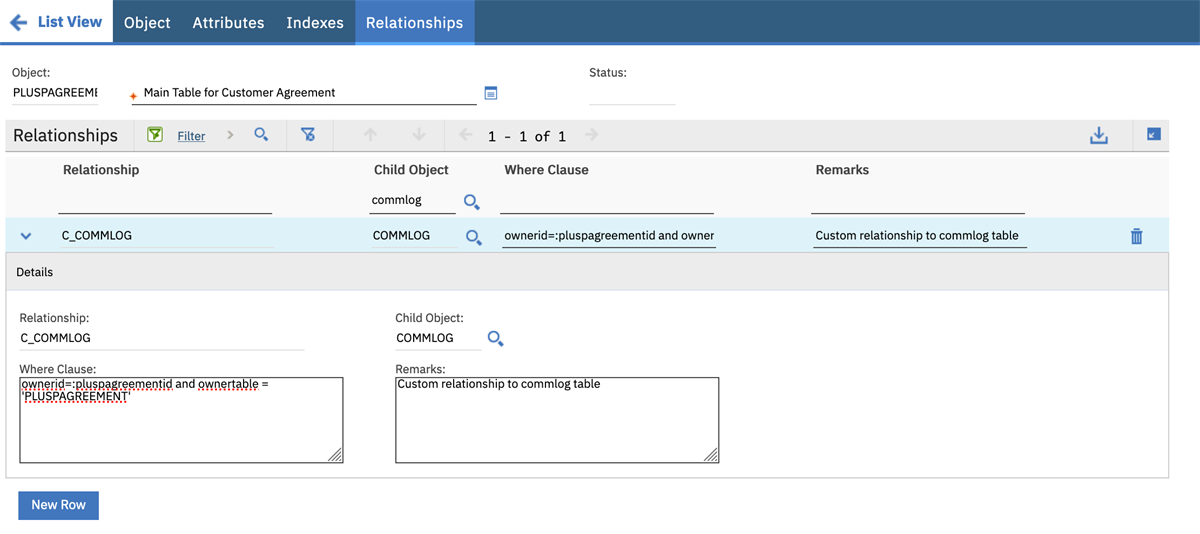Click the search magnifier in Relationships toolbar
This screenshot has height=534, width=1200.
point(261,135)
